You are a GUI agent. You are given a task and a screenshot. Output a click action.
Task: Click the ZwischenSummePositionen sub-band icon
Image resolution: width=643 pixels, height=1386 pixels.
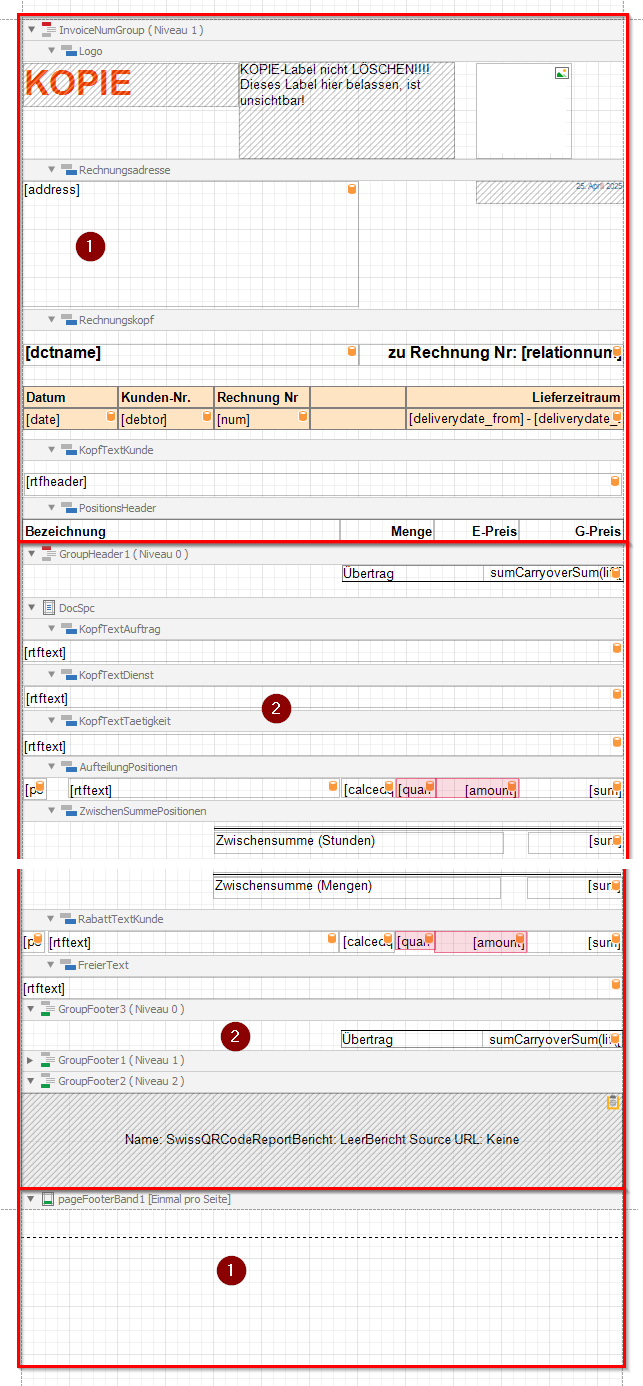click(x=68, y=811)
